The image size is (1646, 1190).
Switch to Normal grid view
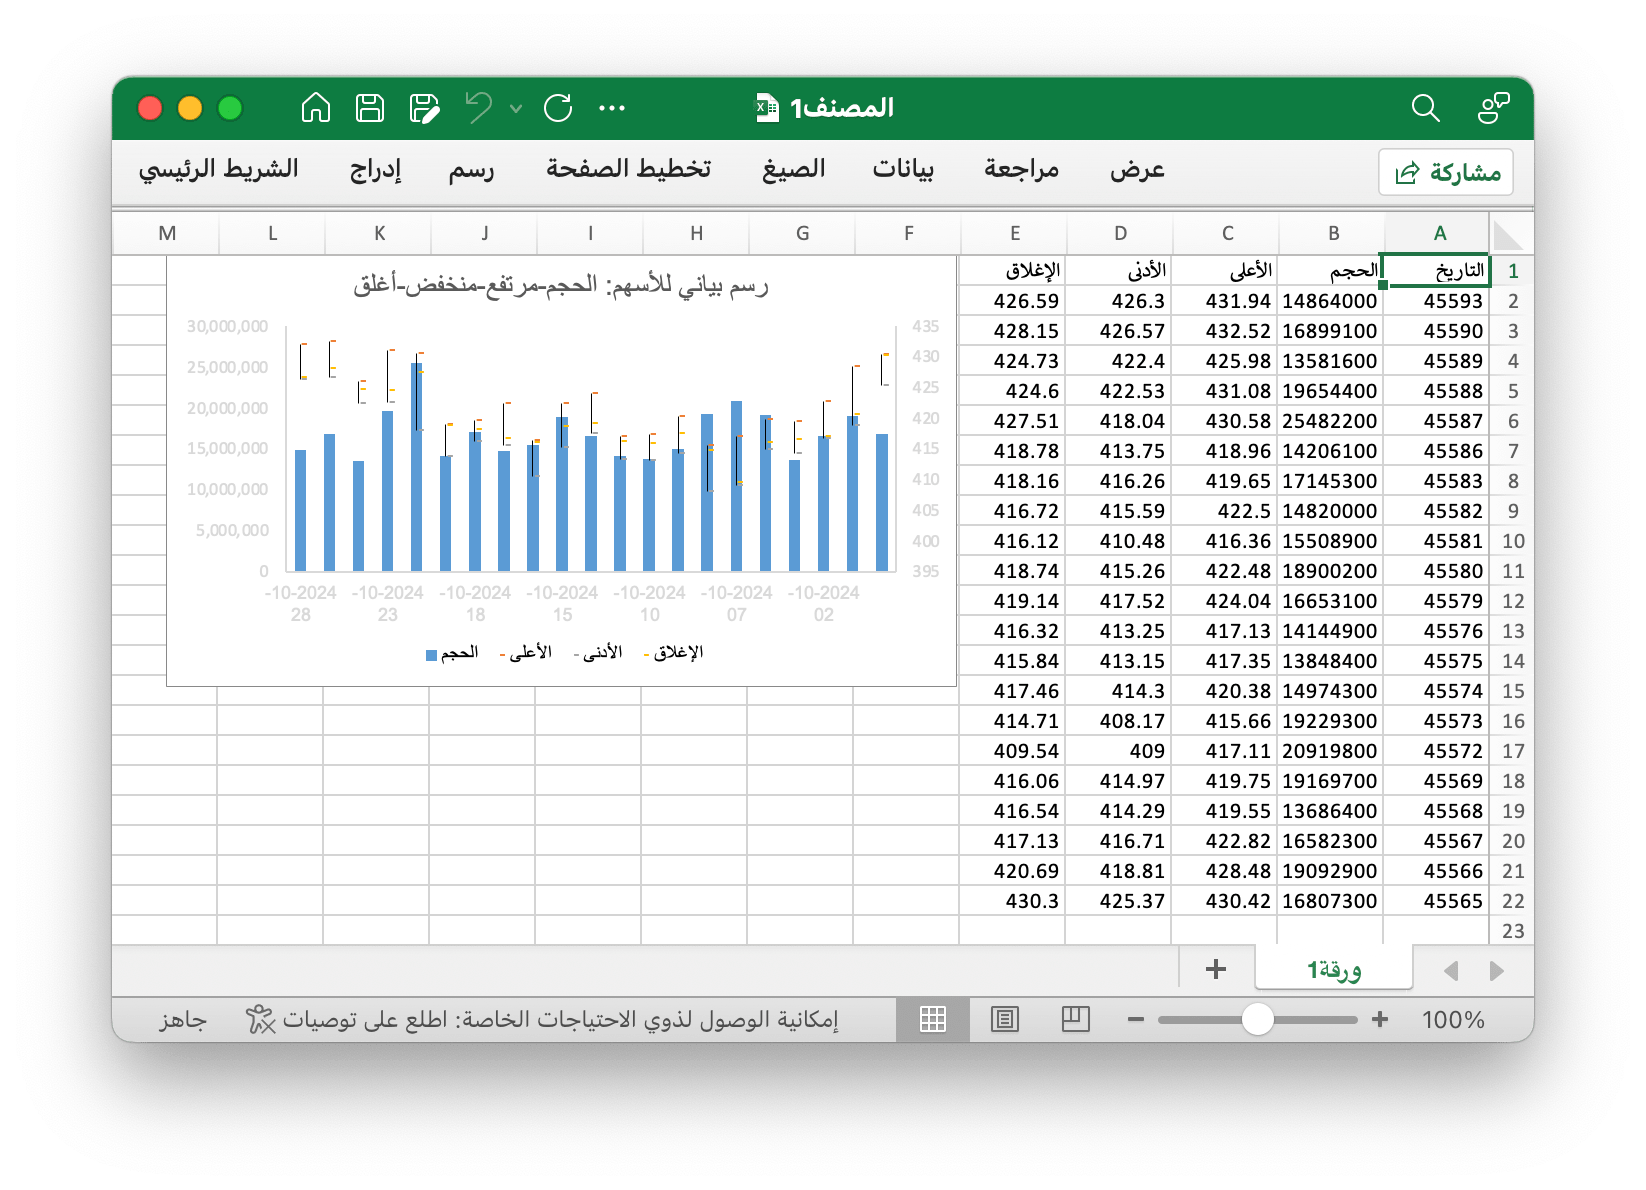tap(932, 1019)
